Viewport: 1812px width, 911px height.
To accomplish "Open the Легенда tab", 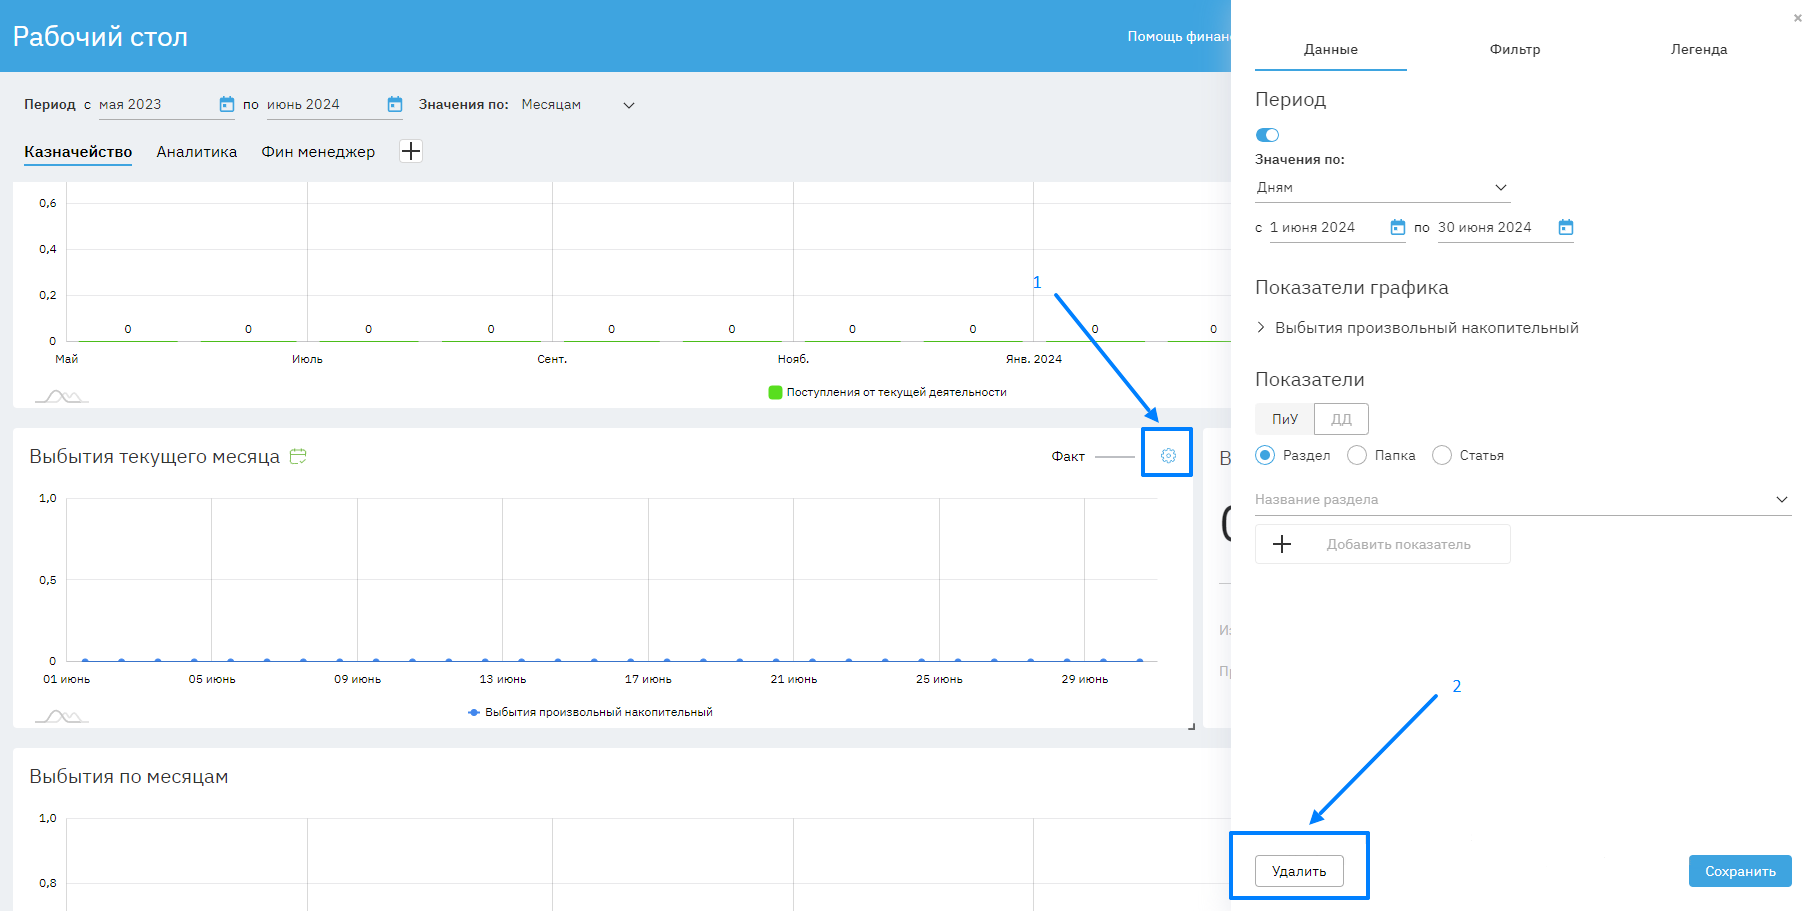I will click(1698, 49).
